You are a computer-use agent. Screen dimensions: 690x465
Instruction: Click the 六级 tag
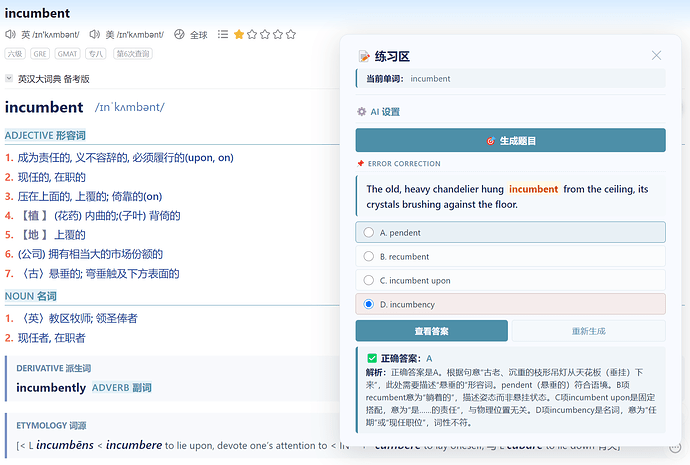point(15,54)
